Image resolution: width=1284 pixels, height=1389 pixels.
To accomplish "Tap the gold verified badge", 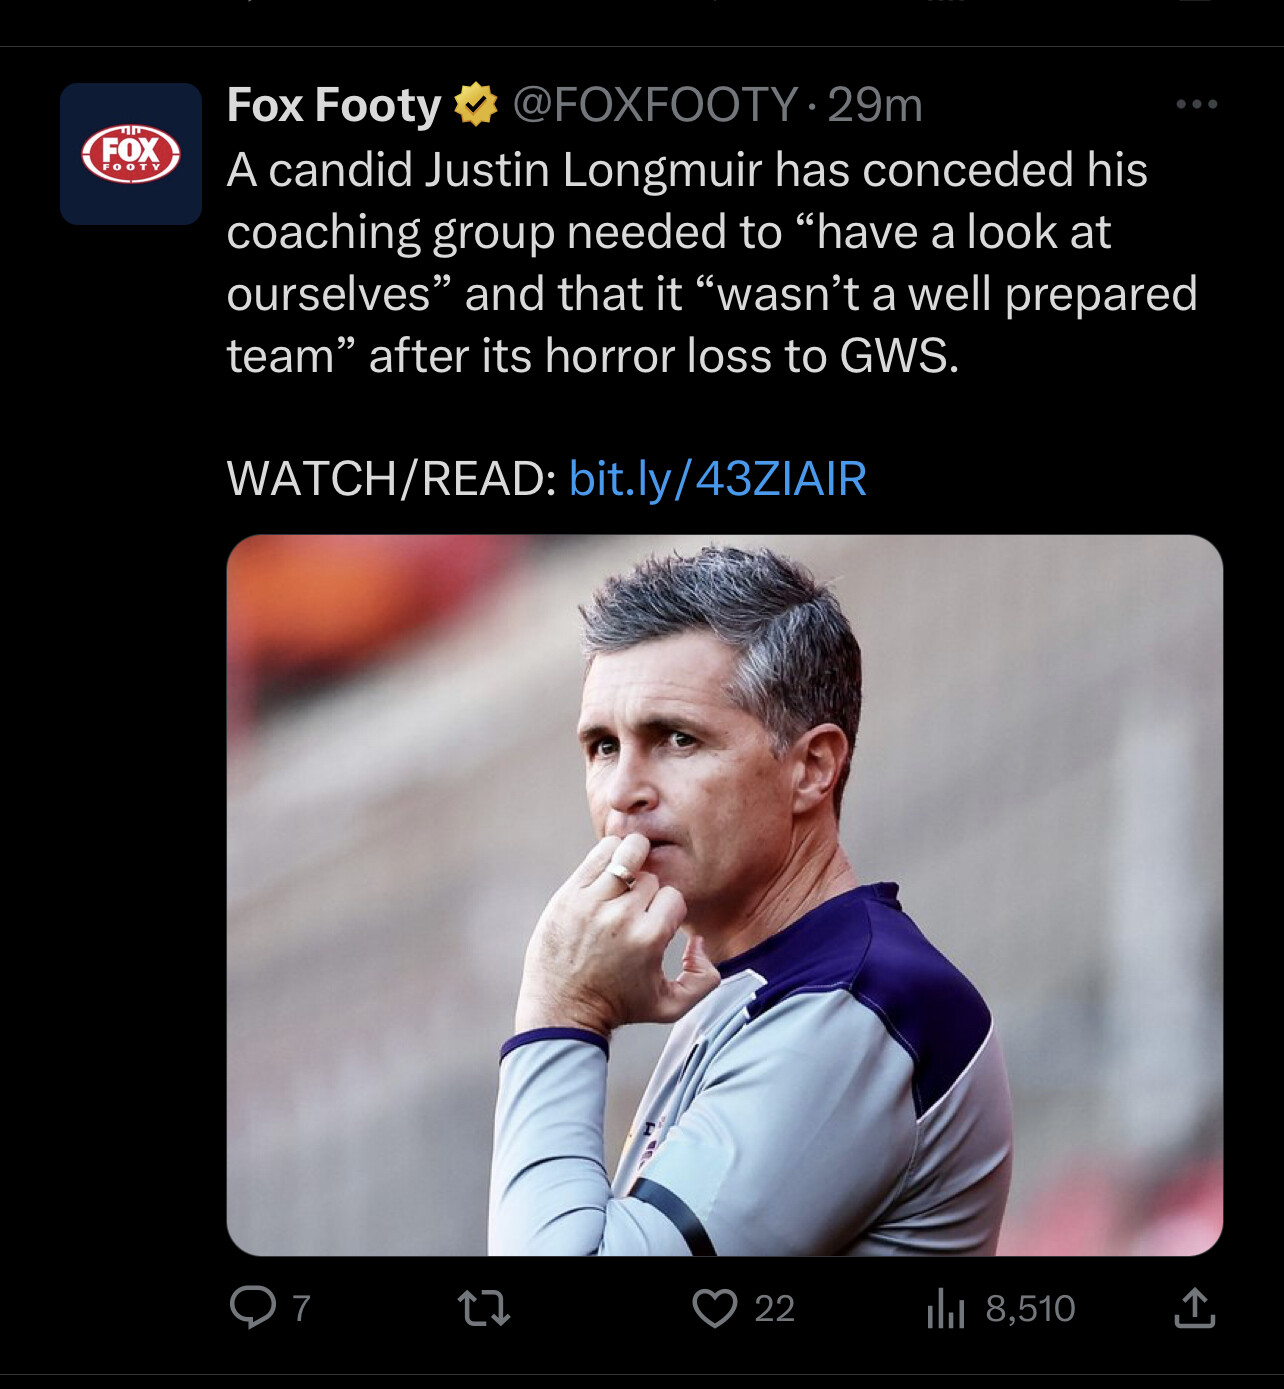I will pos(476,104).
